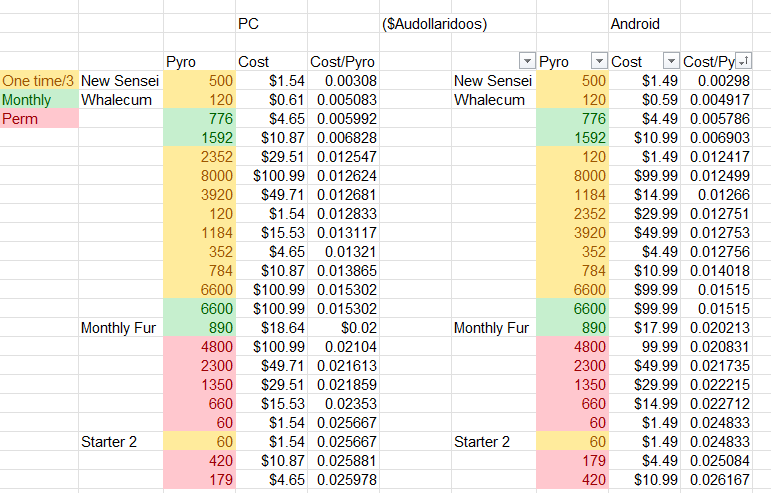Select the "($Audollaridoos)" cell

[x=415, y=24]
